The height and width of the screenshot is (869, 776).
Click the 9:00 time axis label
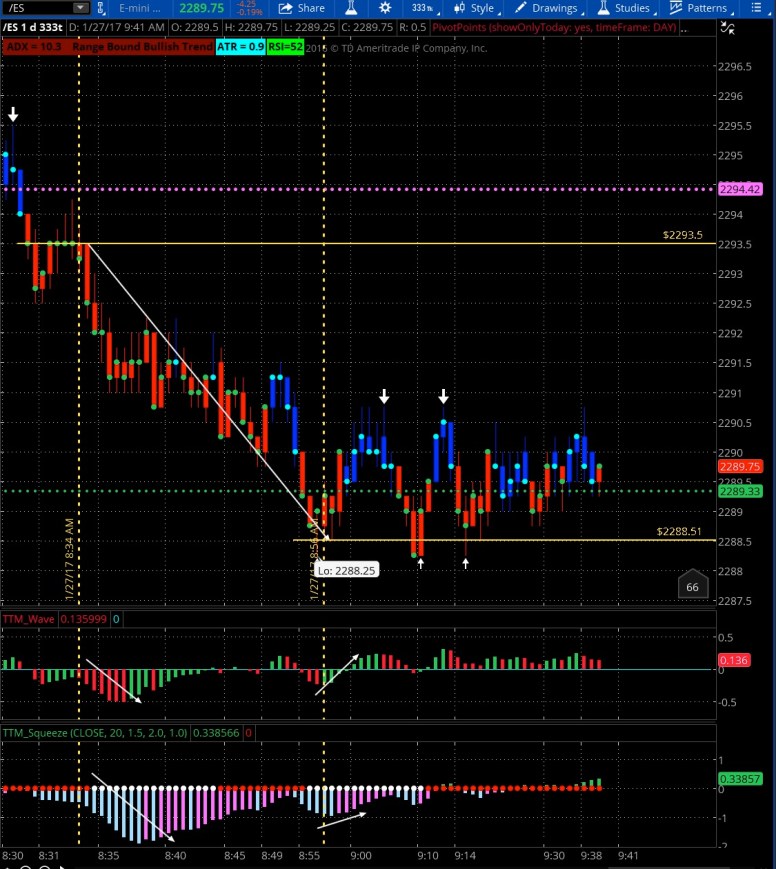tap(361, 855)
